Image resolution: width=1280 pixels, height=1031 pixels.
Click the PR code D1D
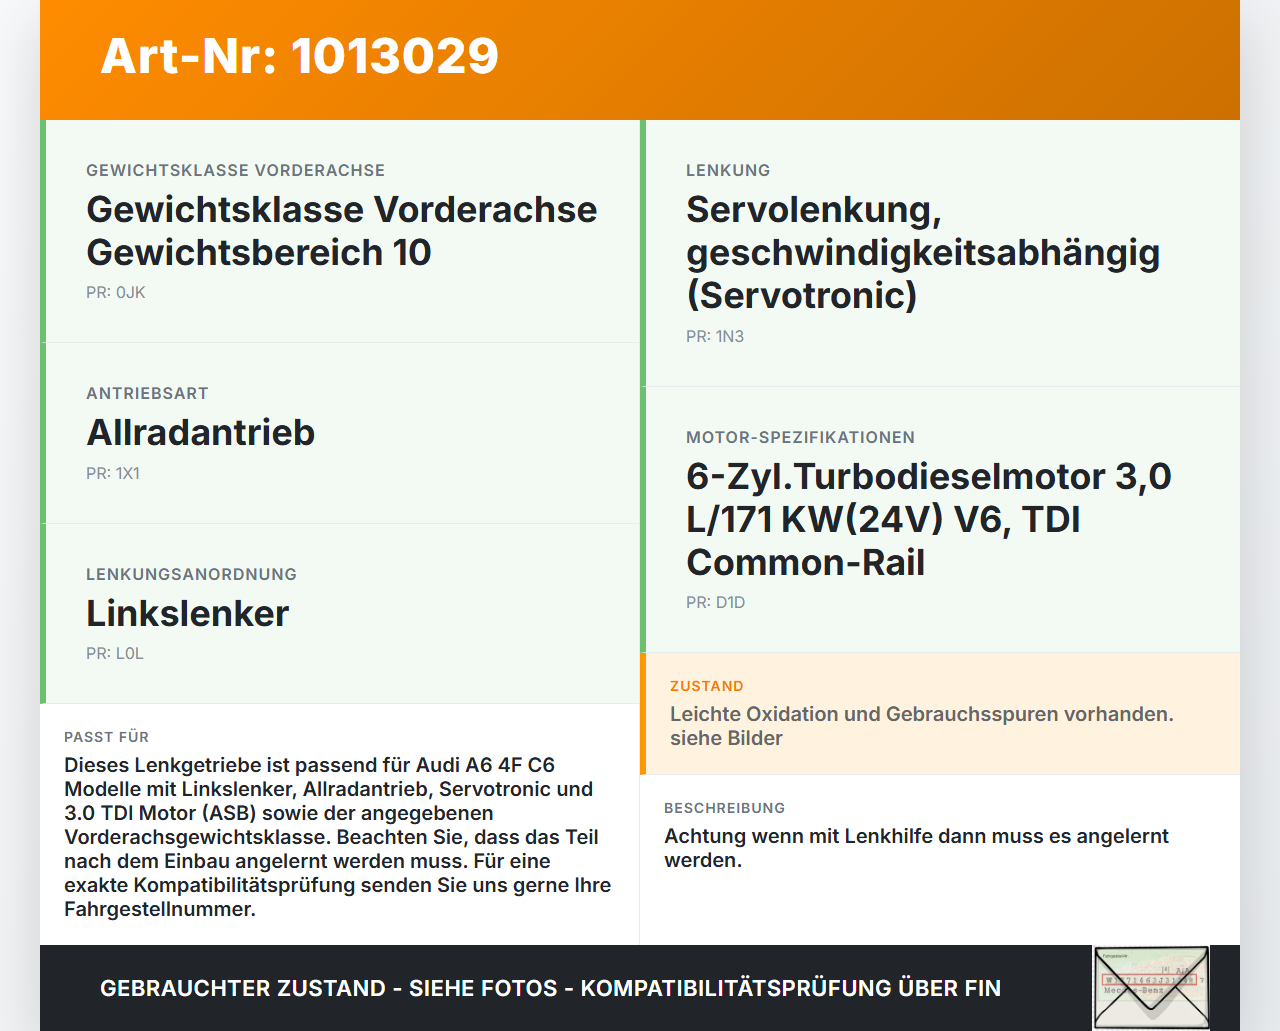click(x=714, y=602)
